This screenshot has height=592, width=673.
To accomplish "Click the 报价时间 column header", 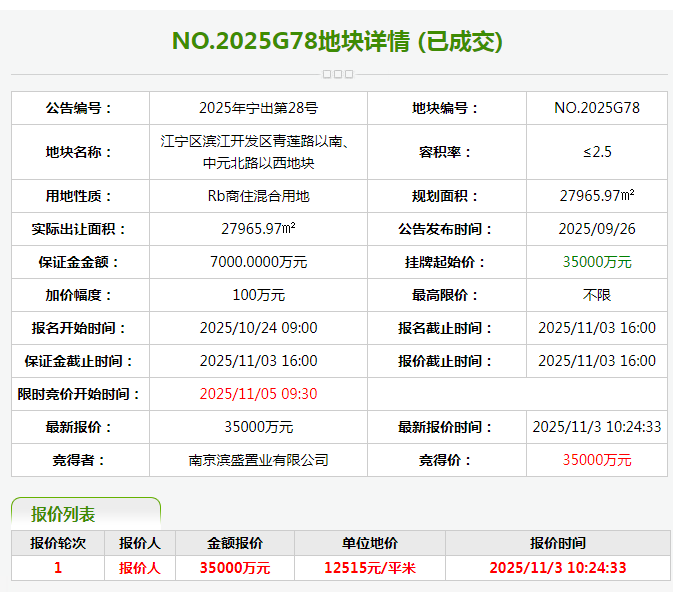I will tap(557, 543).
